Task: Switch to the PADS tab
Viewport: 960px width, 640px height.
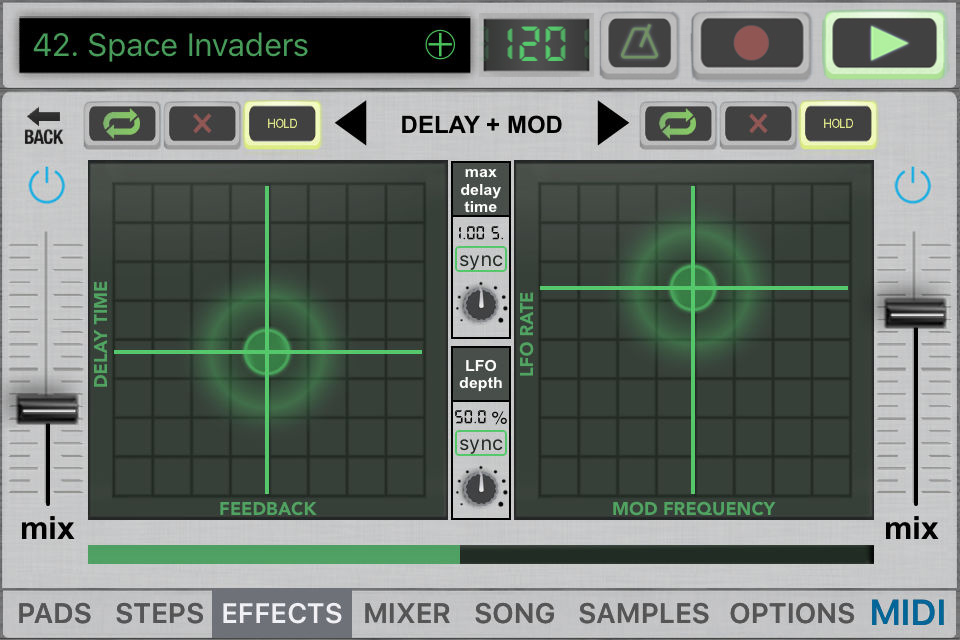Action: [54, 613]
